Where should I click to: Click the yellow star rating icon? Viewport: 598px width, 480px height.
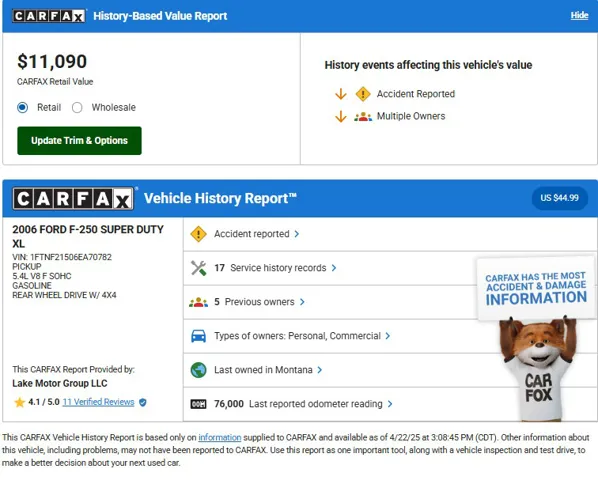pyautogui.click(x=19, y=402)
